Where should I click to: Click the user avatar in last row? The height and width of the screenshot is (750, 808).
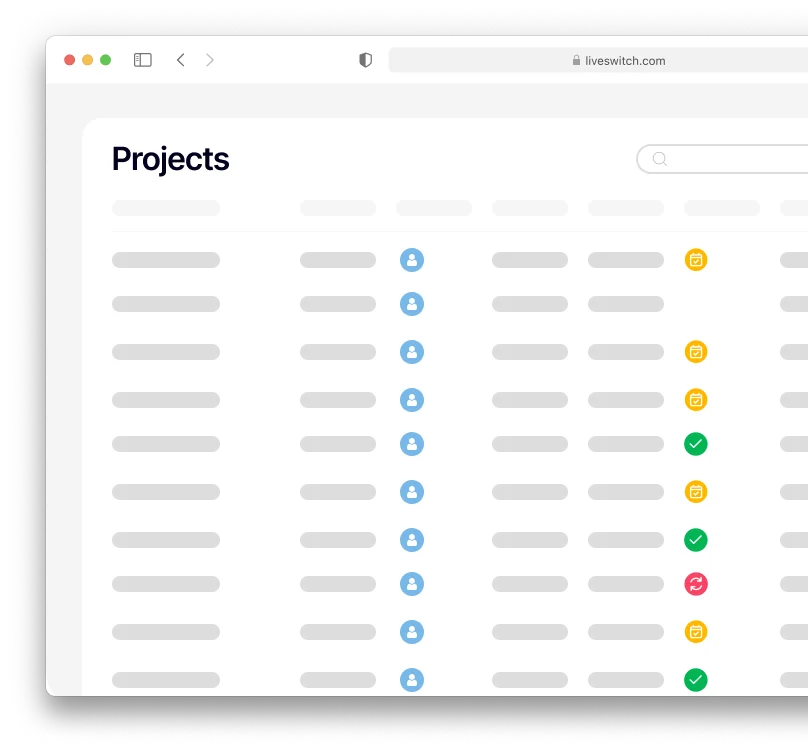412,680
